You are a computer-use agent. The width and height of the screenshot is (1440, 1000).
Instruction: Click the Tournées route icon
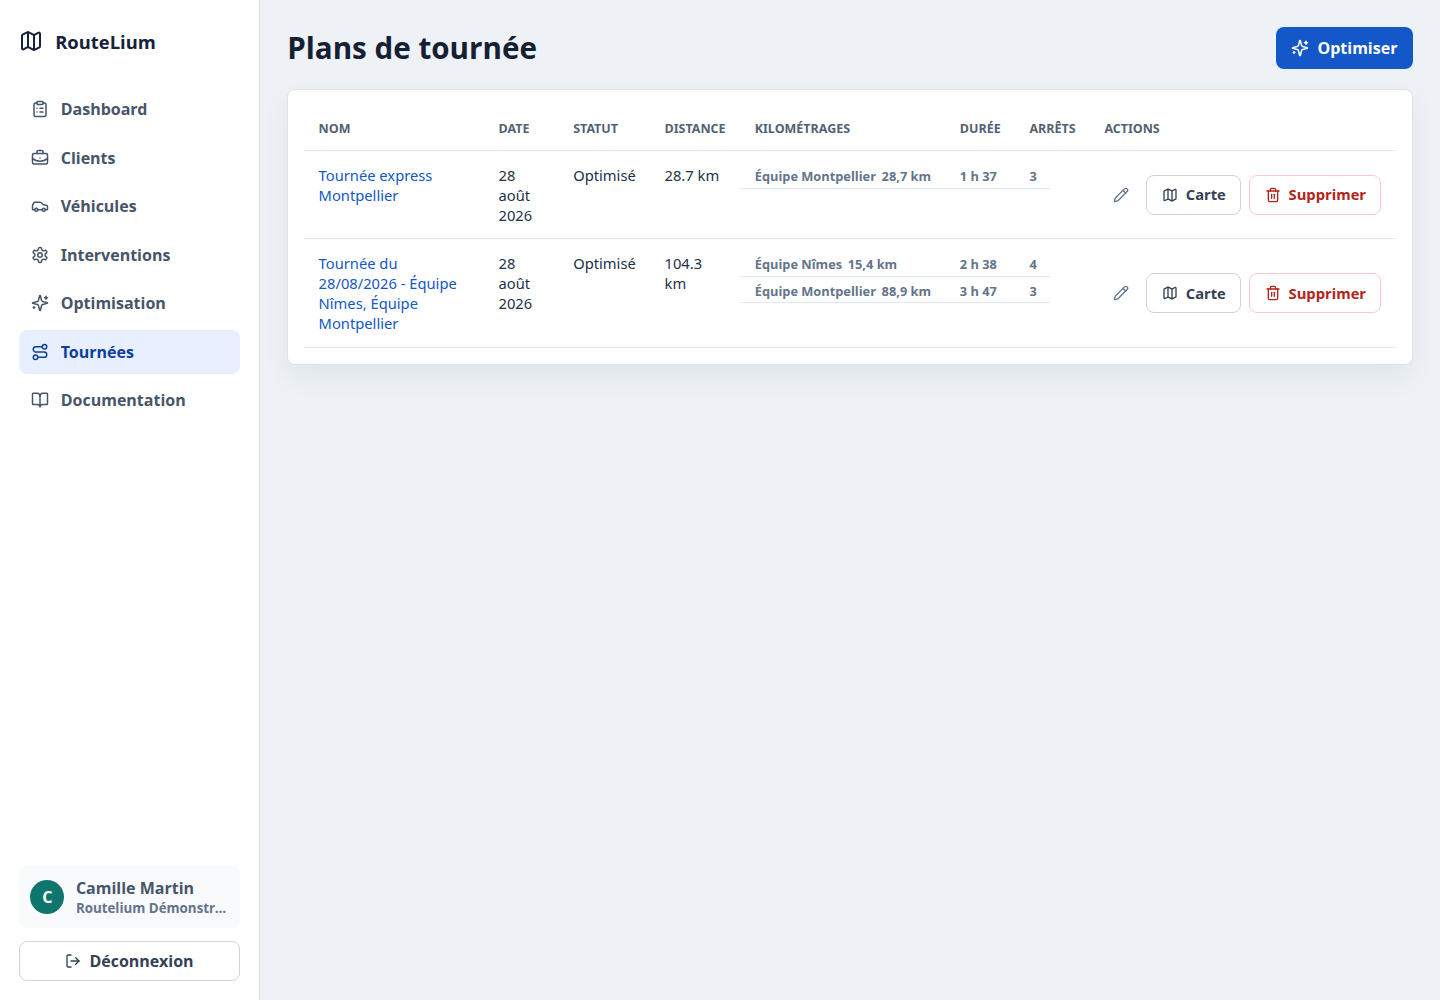pyautogui.click(x=40, y=352)
